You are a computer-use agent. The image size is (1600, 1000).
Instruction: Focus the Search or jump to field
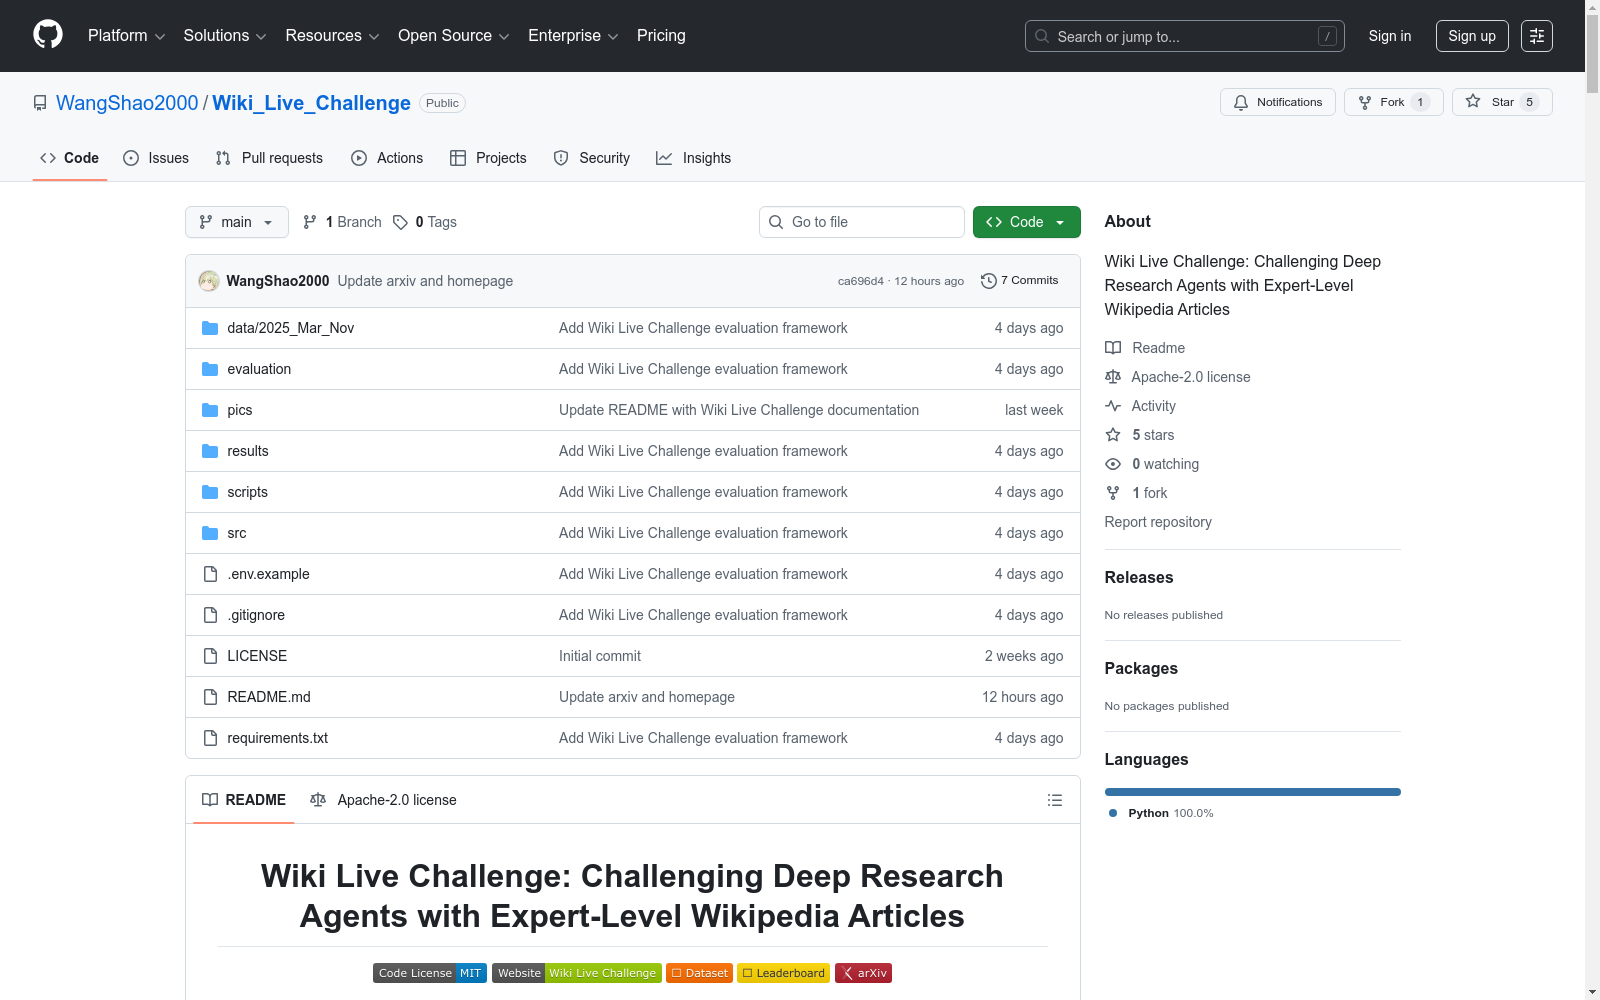(1184, 36)
